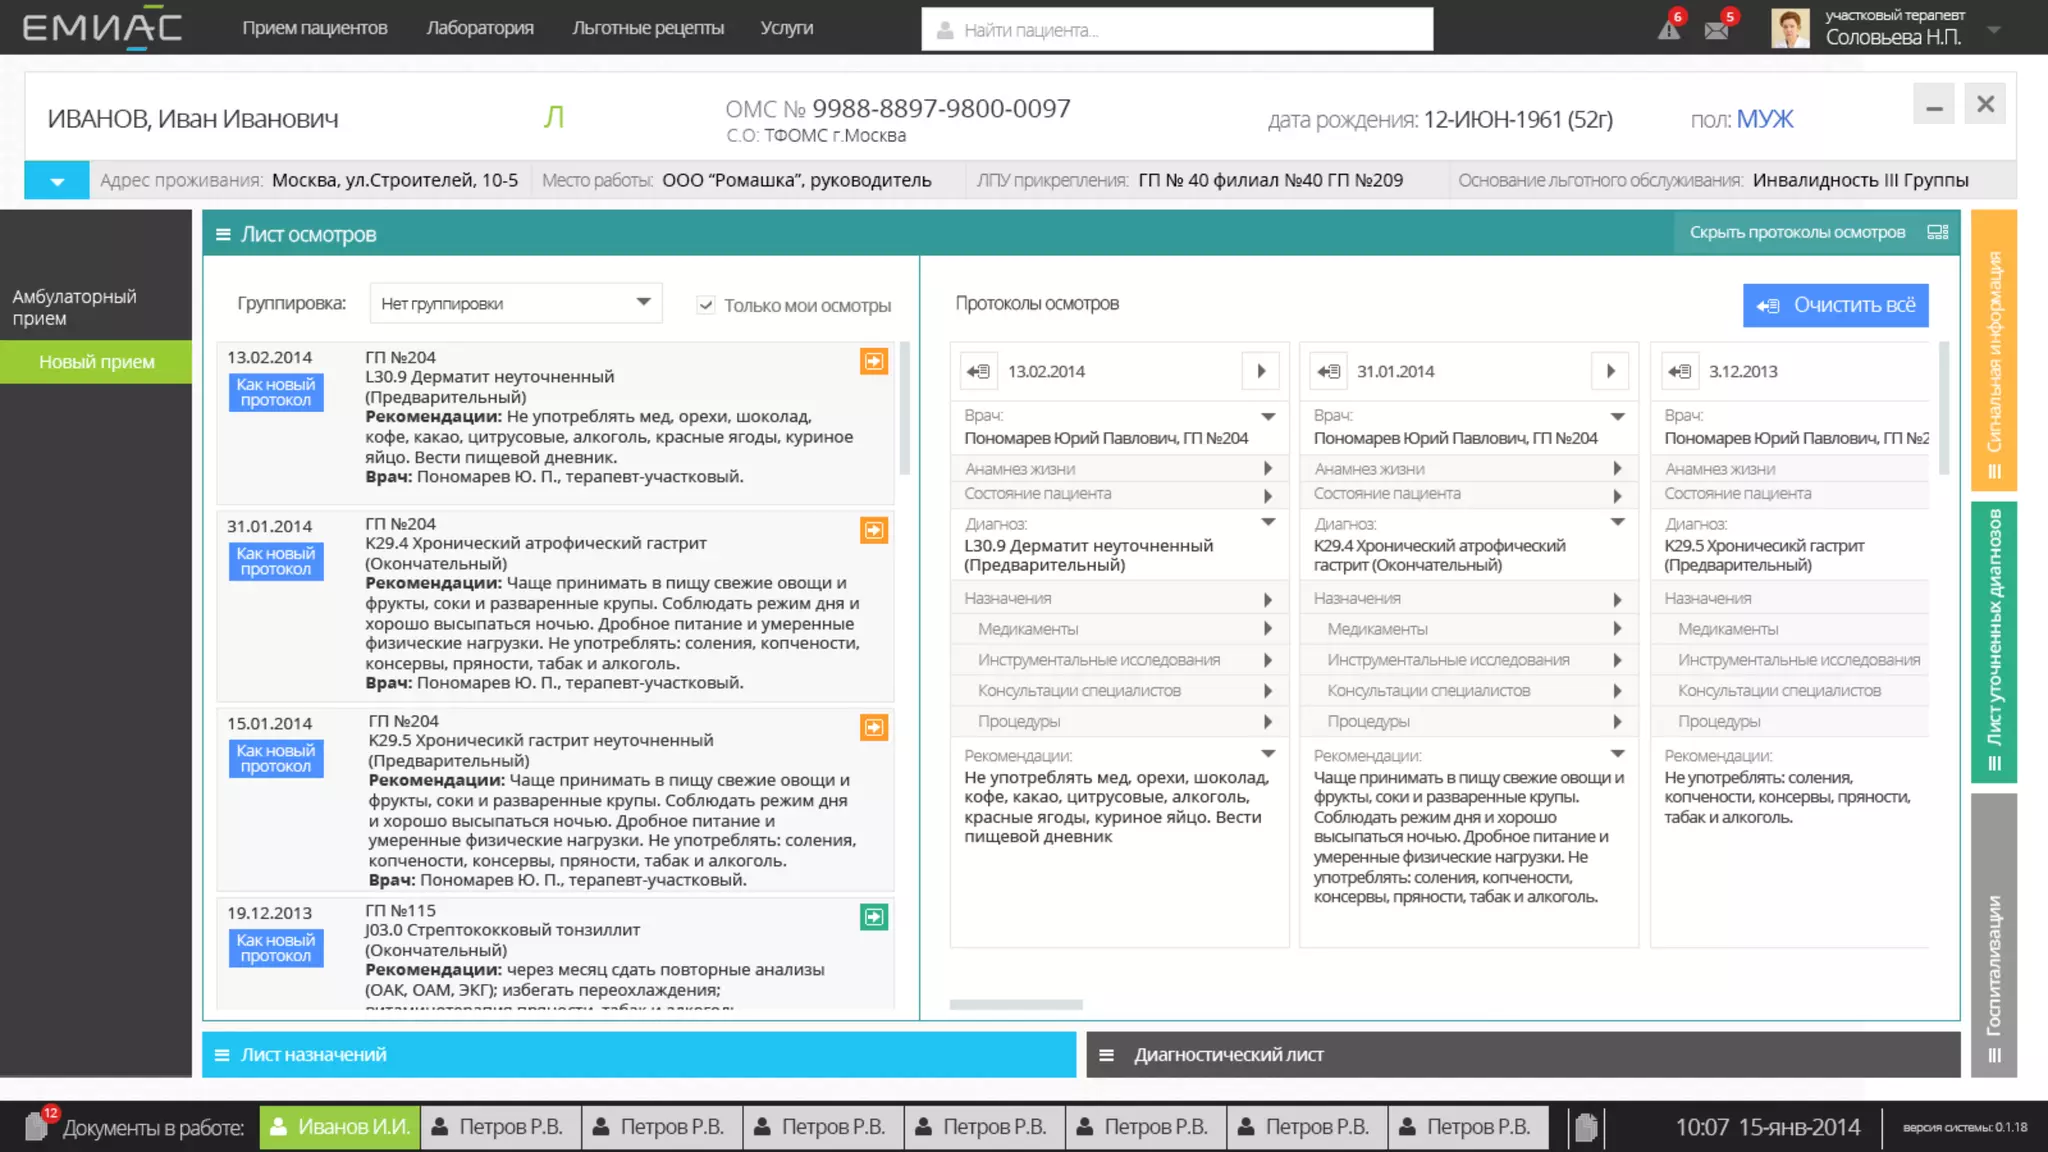Screen dimensions: 2048x1152
Task: Click green arrow icon on 19.12.2013 visit
Action: point(873,917)
